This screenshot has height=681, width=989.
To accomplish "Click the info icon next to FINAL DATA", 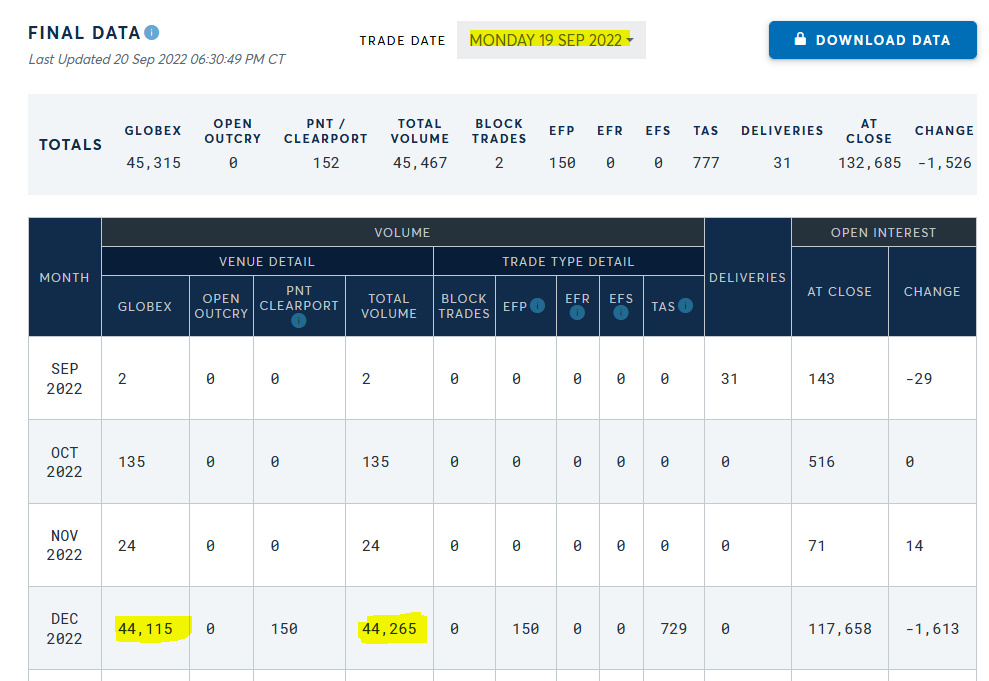I will tap(151, 32).
